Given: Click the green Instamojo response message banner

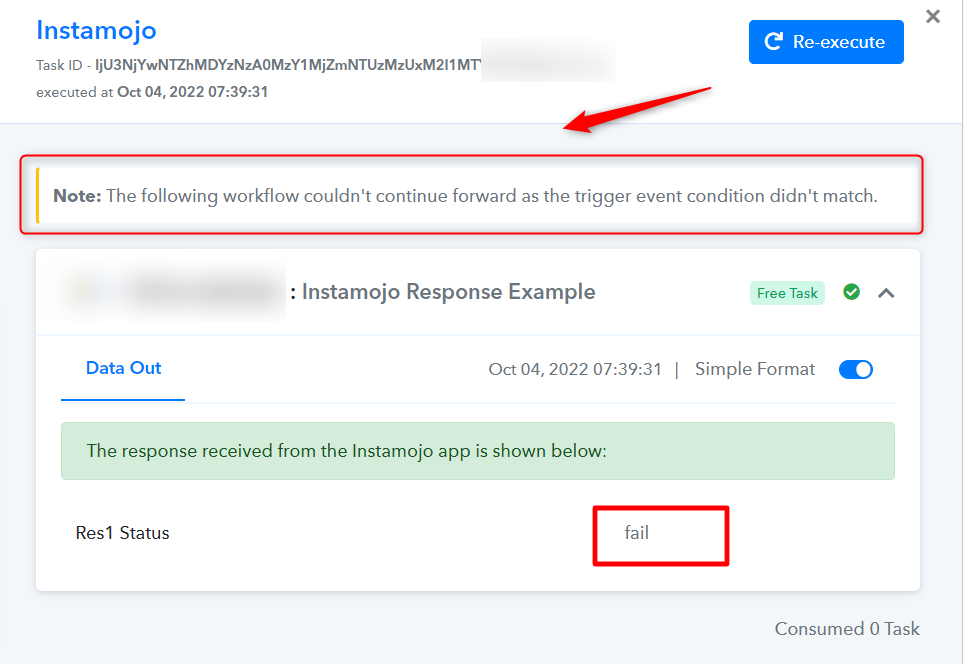Looking at the screenshot, I should (478, 451).
